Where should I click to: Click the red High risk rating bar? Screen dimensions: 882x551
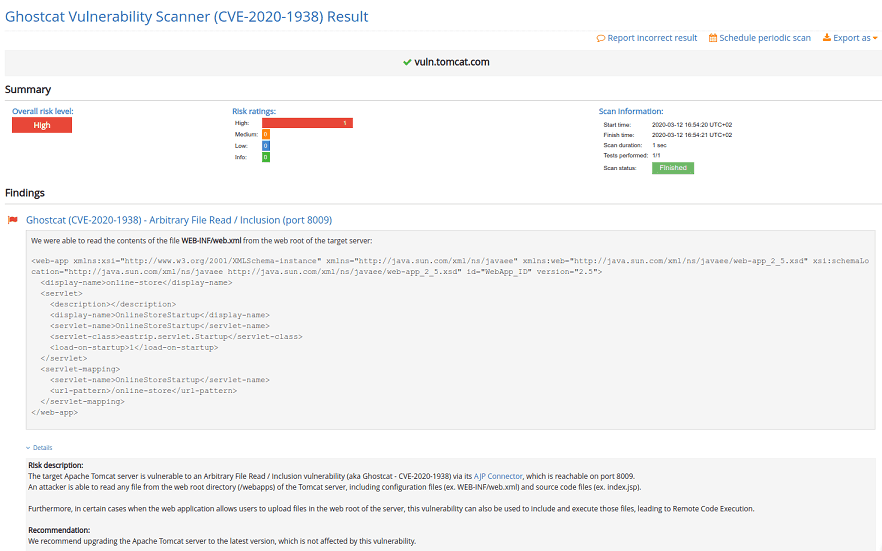pyautogui.click(x=307, y=123)
